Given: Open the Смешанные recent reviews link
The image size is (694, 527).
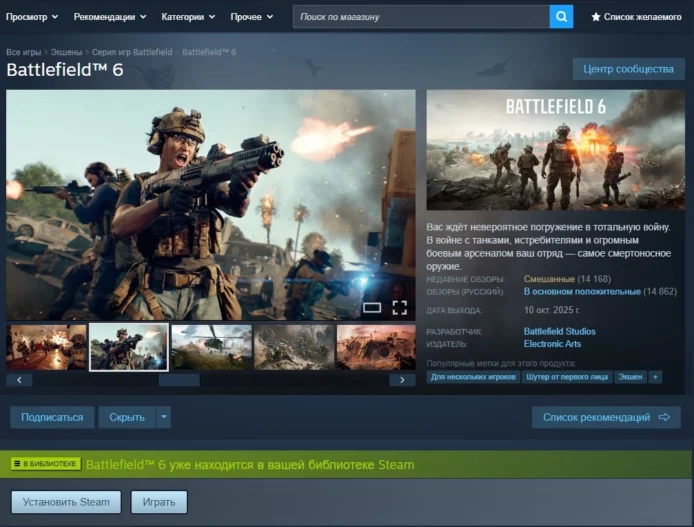Looking at the screenshot, I should pyautogui.click(x=549, y=279).
